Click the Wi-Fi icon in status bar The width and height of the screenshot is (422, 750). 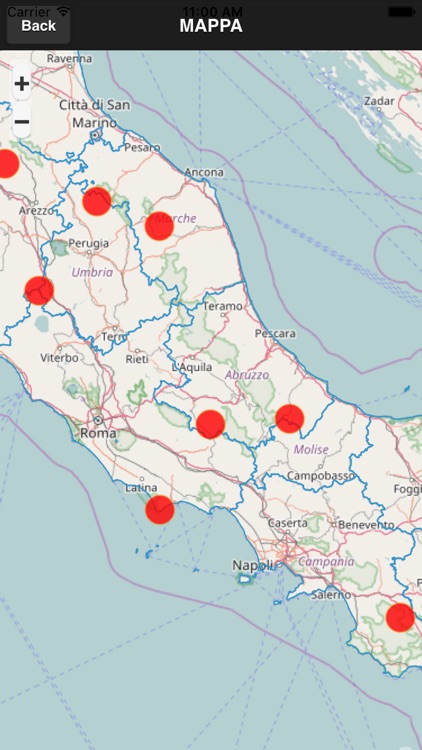63,11
